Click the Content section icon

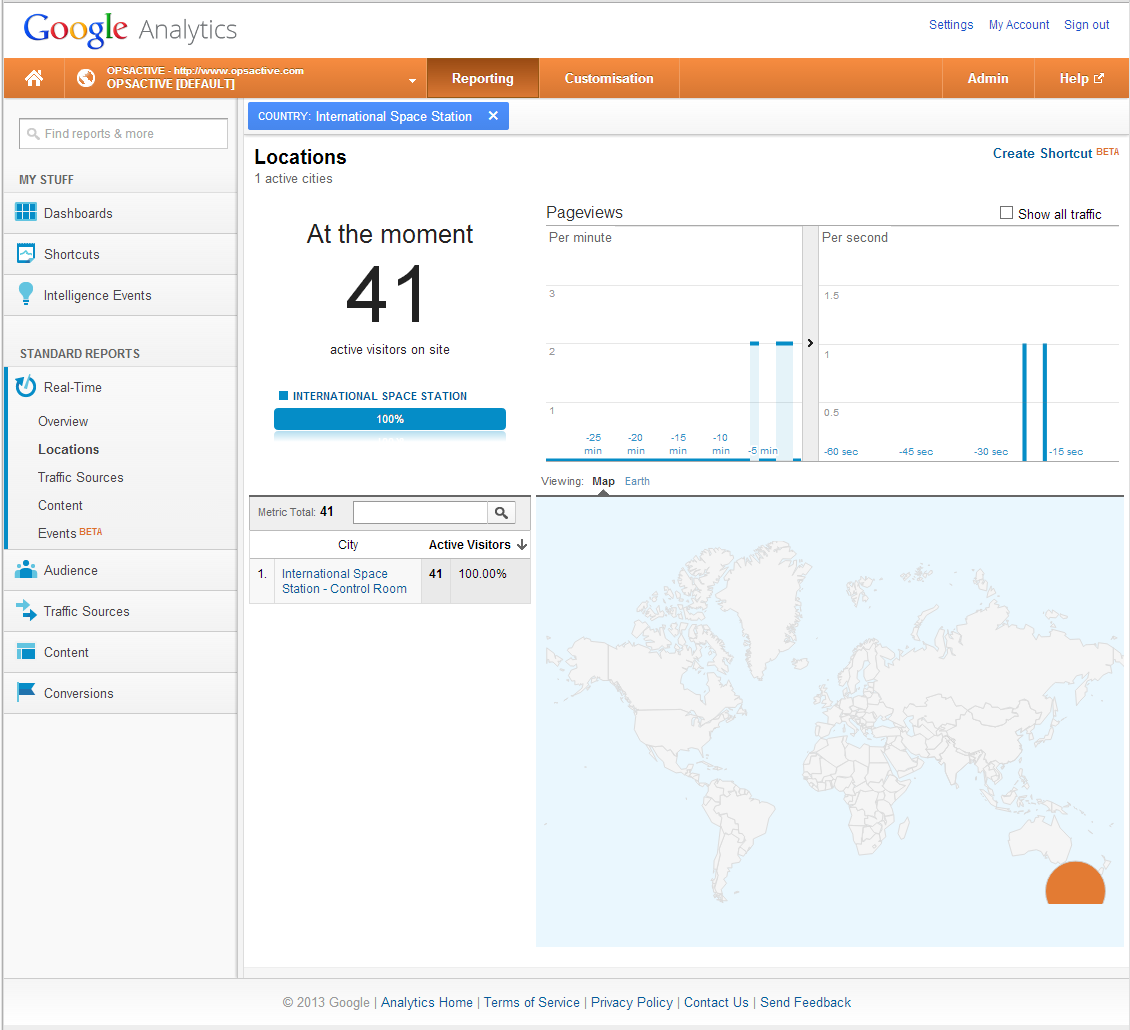click(x=26, y=652)
